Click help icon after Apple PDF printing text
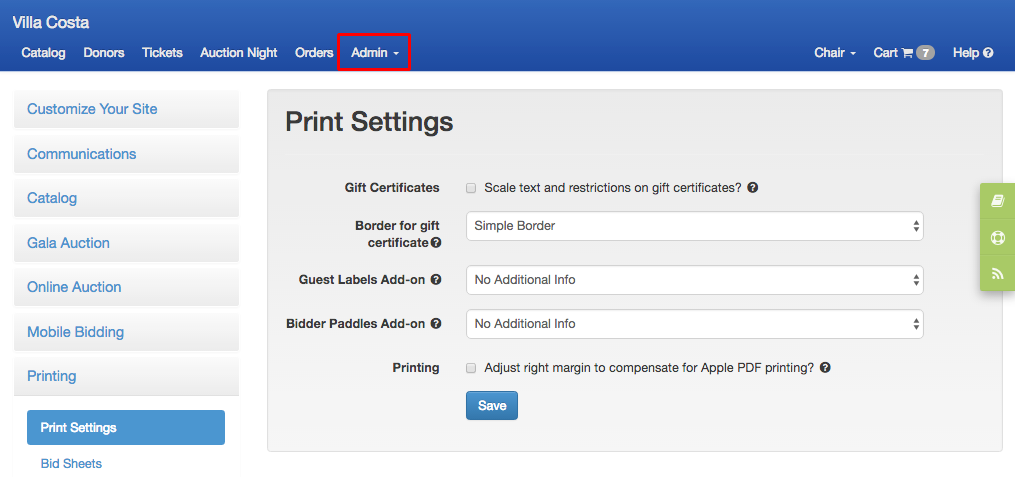Viewport: 1015px width, 483px height. tap(825, 368)
